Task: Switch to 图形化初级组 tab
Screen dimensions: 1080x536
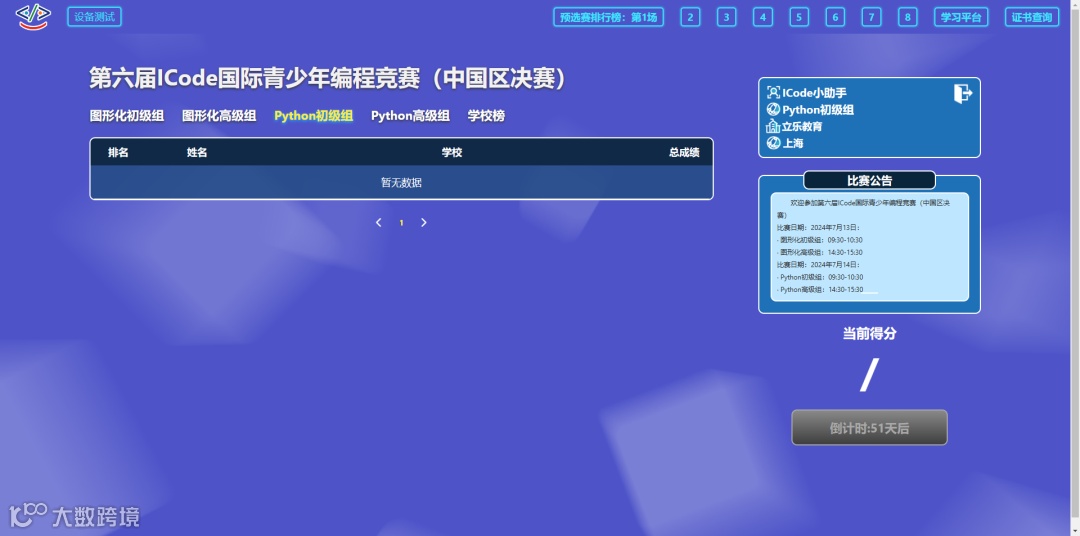Action: (x=127, y=116)
